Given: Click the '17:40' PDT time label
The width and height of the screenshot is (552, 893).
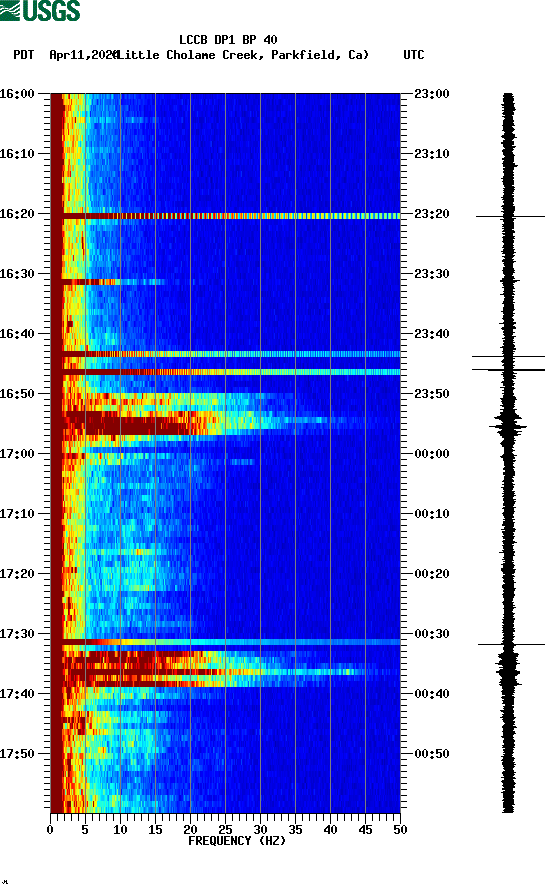Looking at the screenshot, I should pos(17,694).
